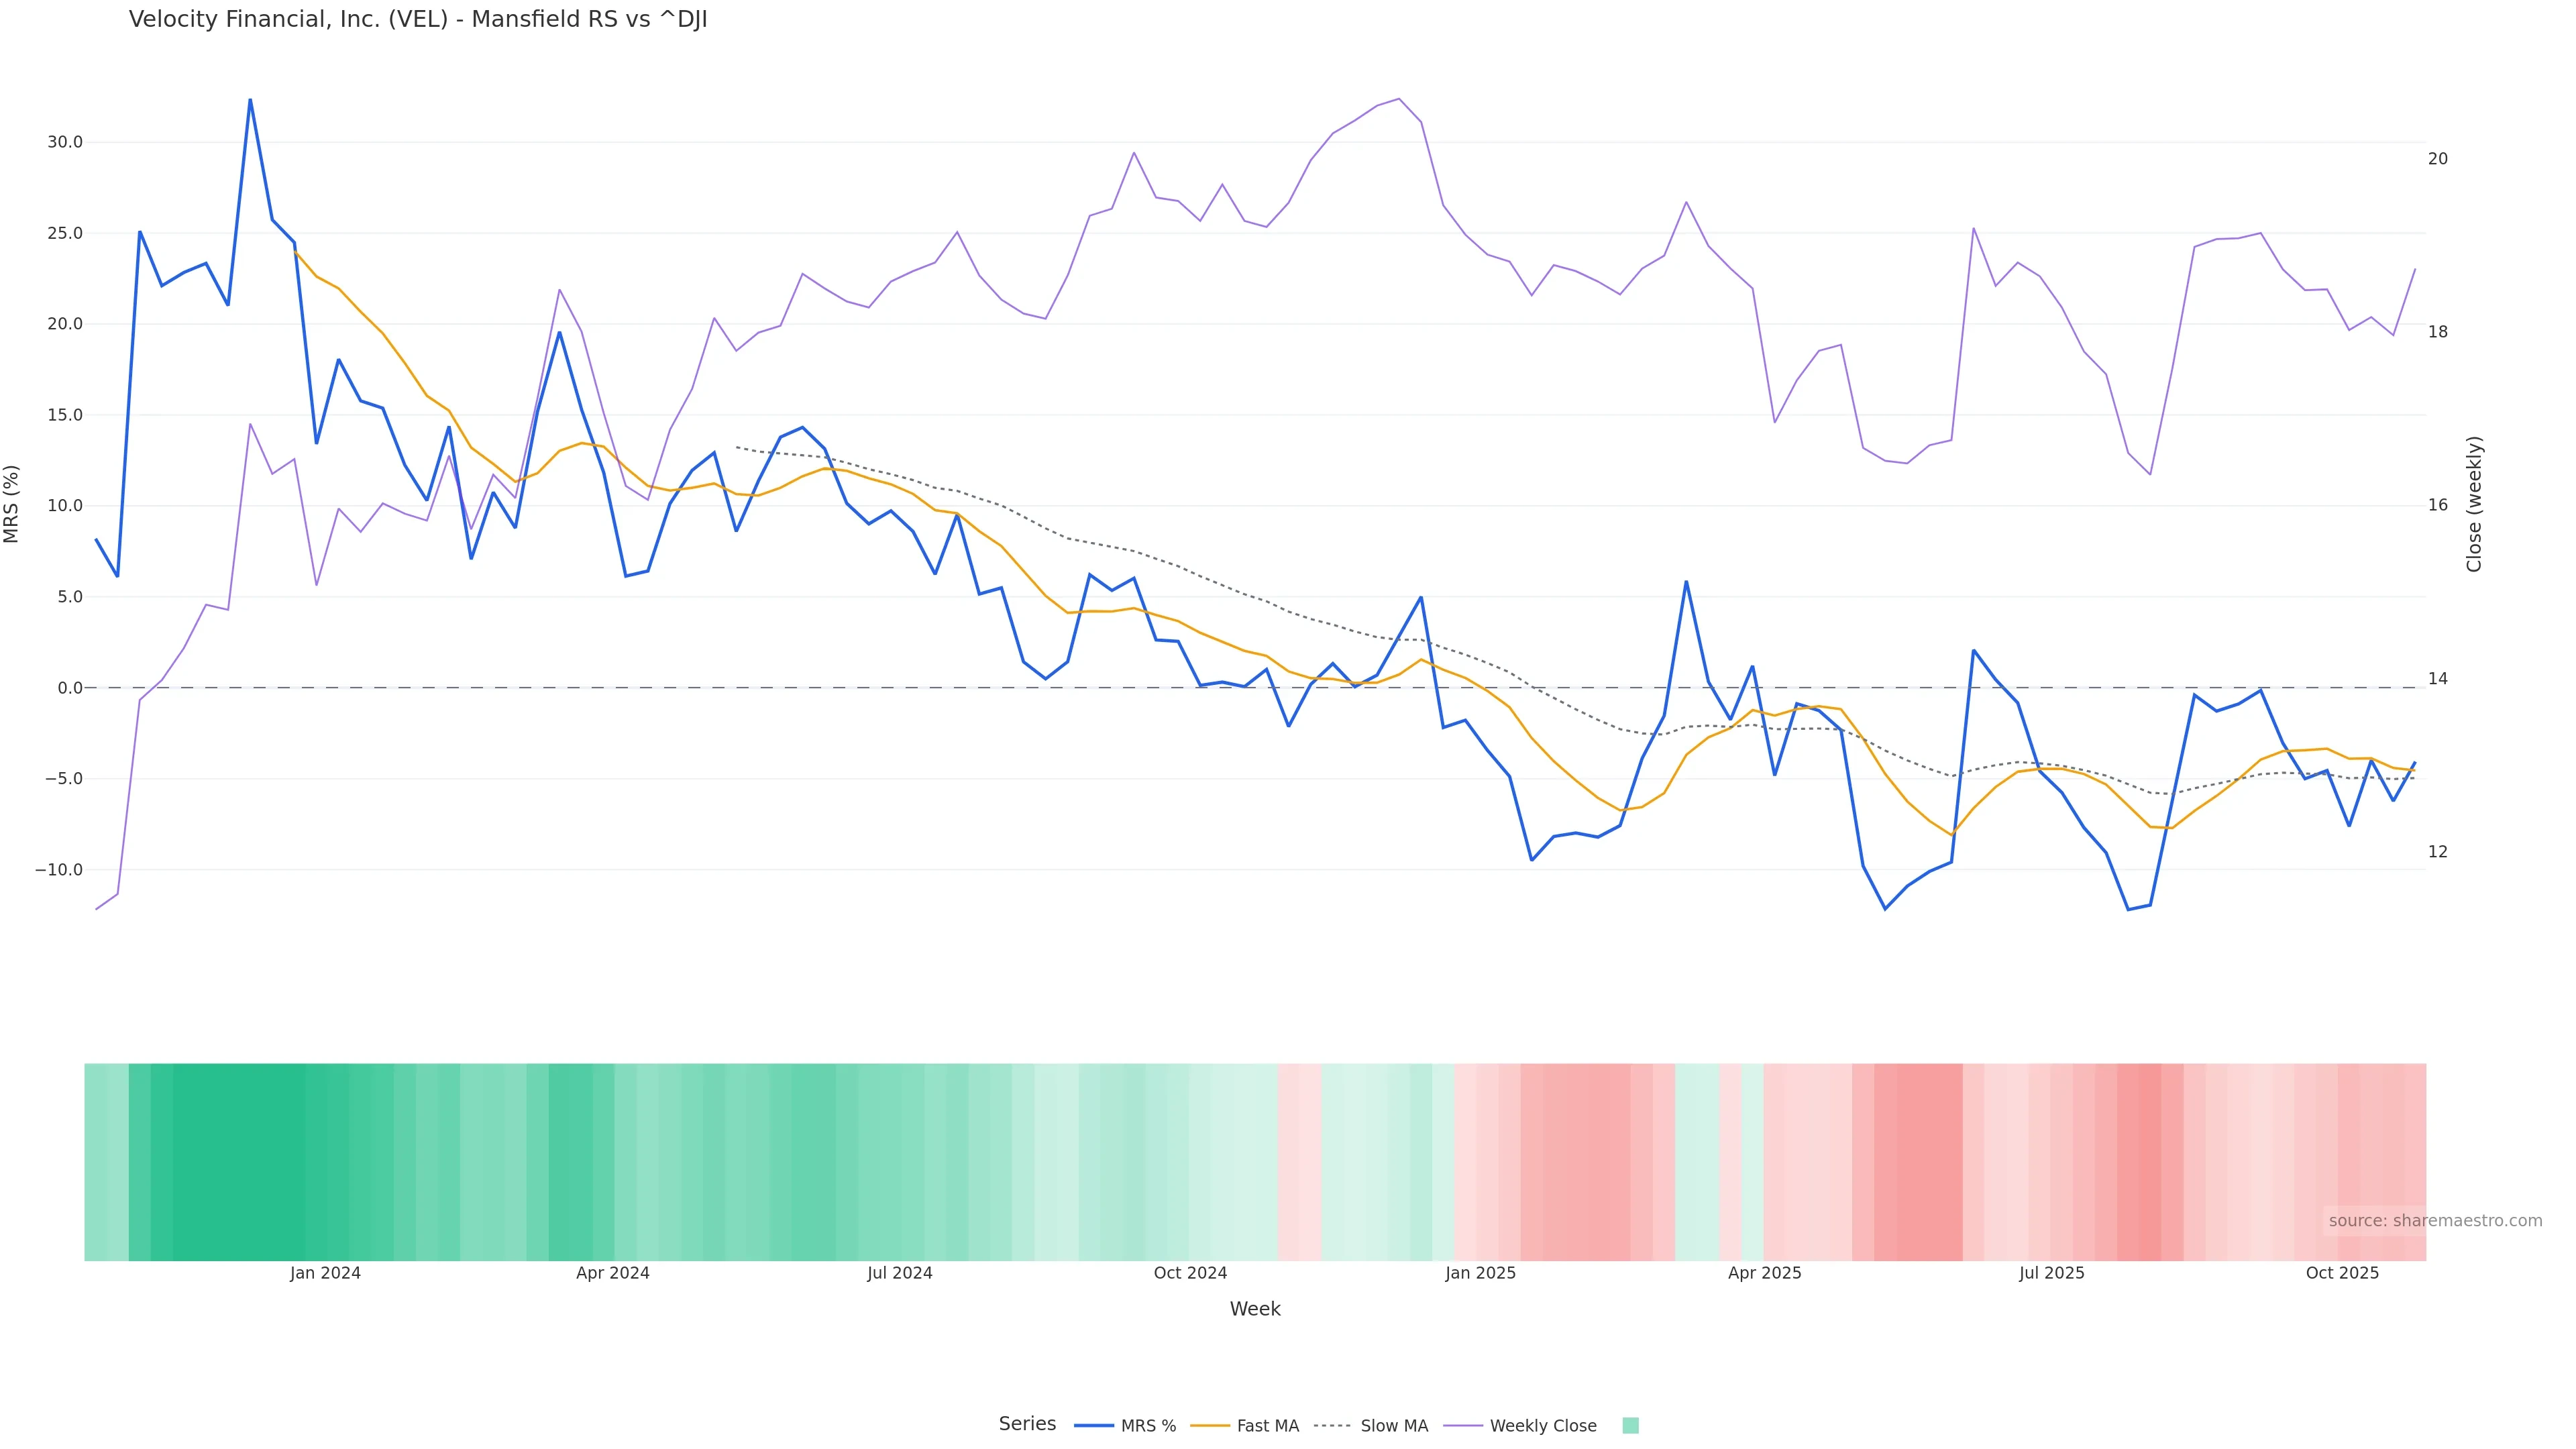The image size is (2576, 1449).
Task: Click the MRS (%) left axis title
Action: tap(12, 504)
